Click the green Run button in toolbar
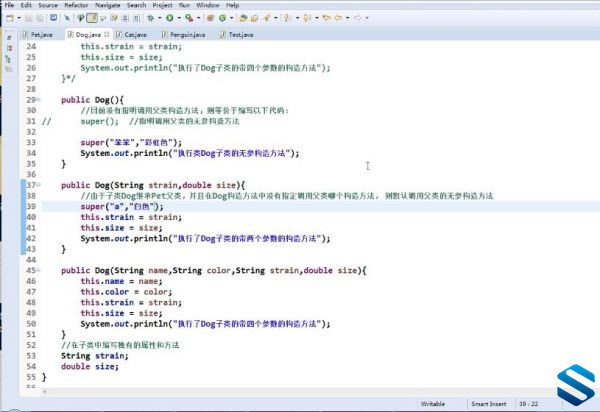 pos(170,18)
